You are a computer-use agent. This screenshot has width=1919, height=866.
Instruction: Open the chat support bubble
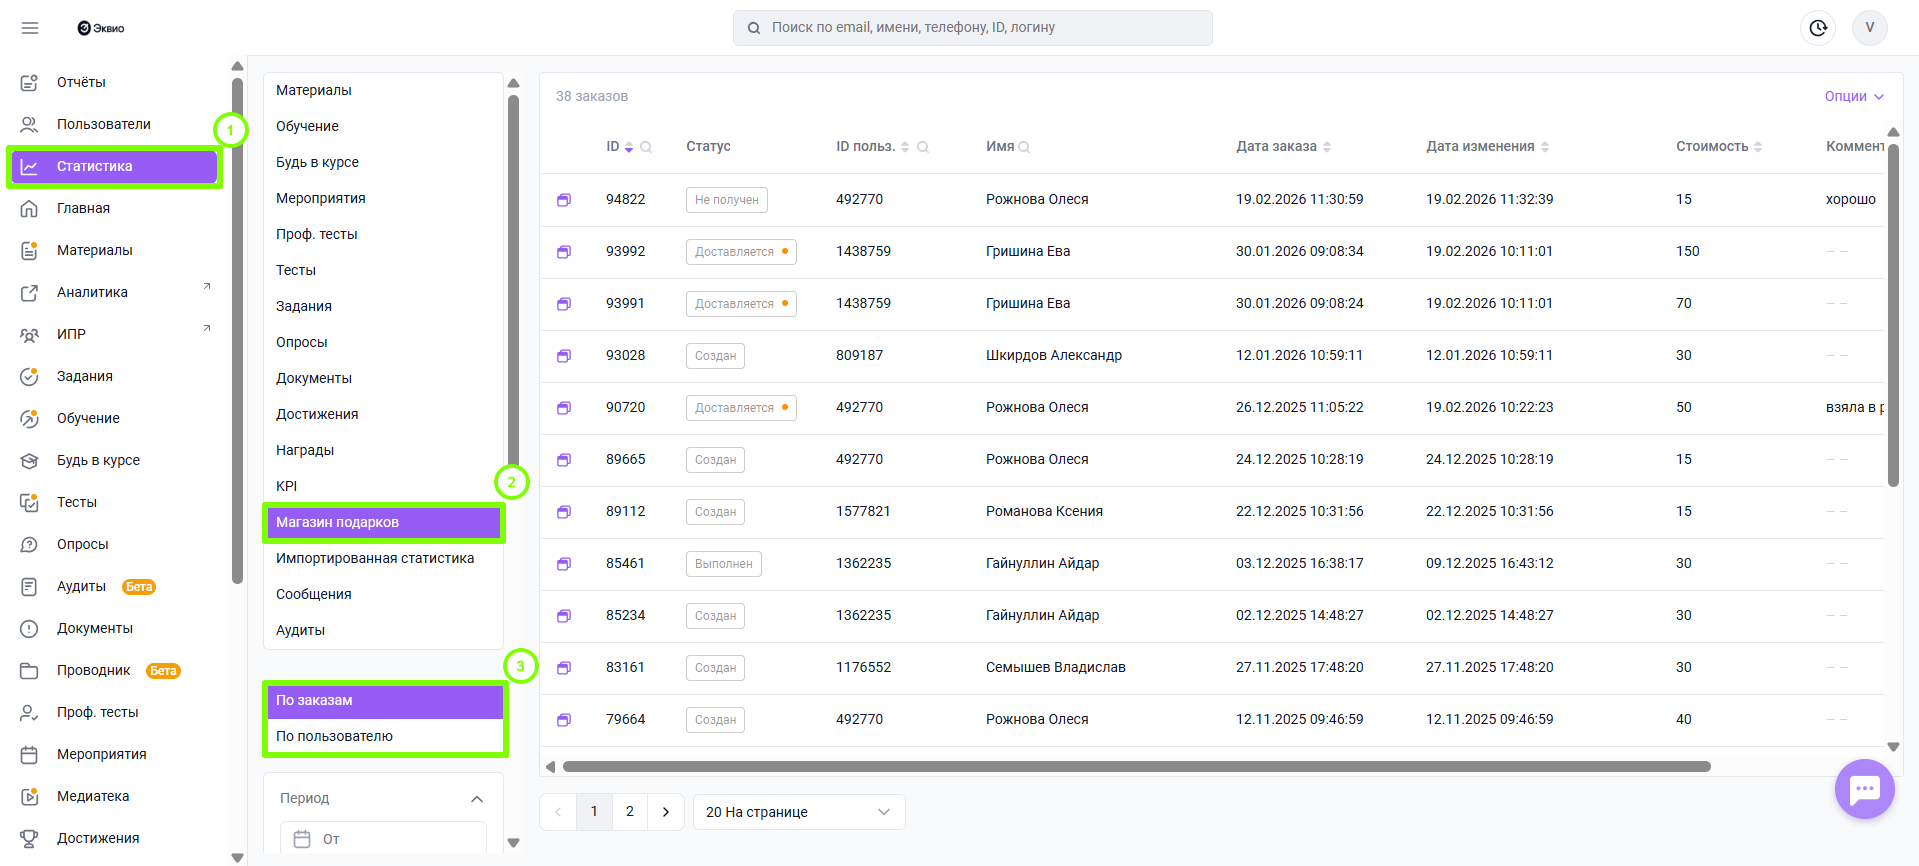coord(1864,789)
